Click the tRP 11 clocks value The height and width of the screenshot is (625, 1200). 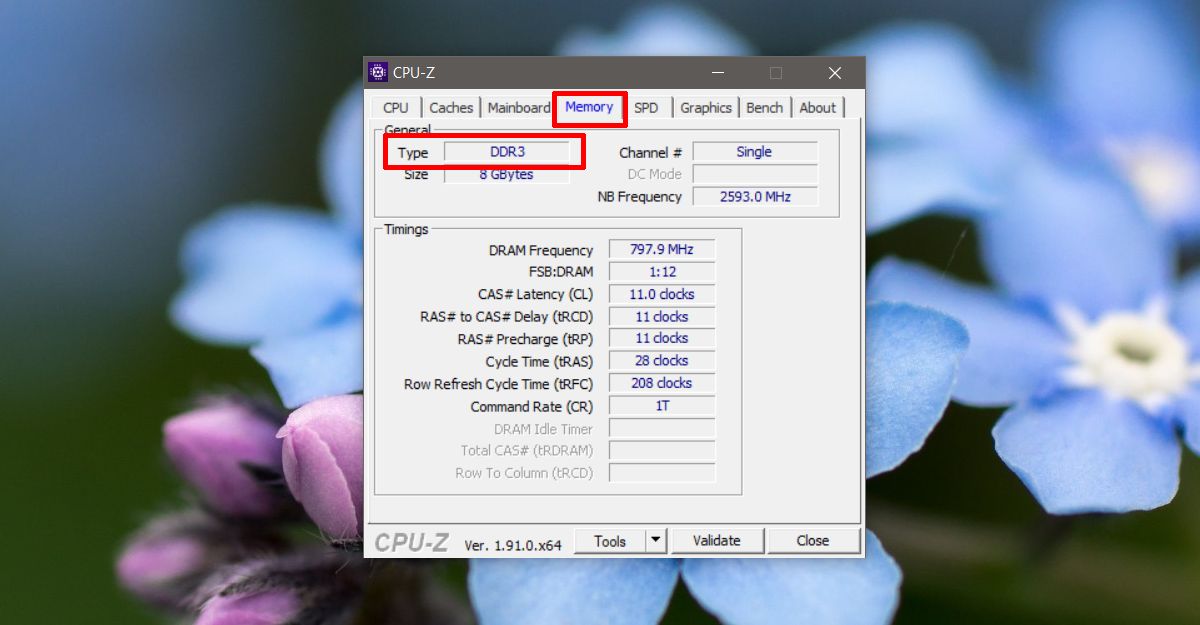click(662, 338)
